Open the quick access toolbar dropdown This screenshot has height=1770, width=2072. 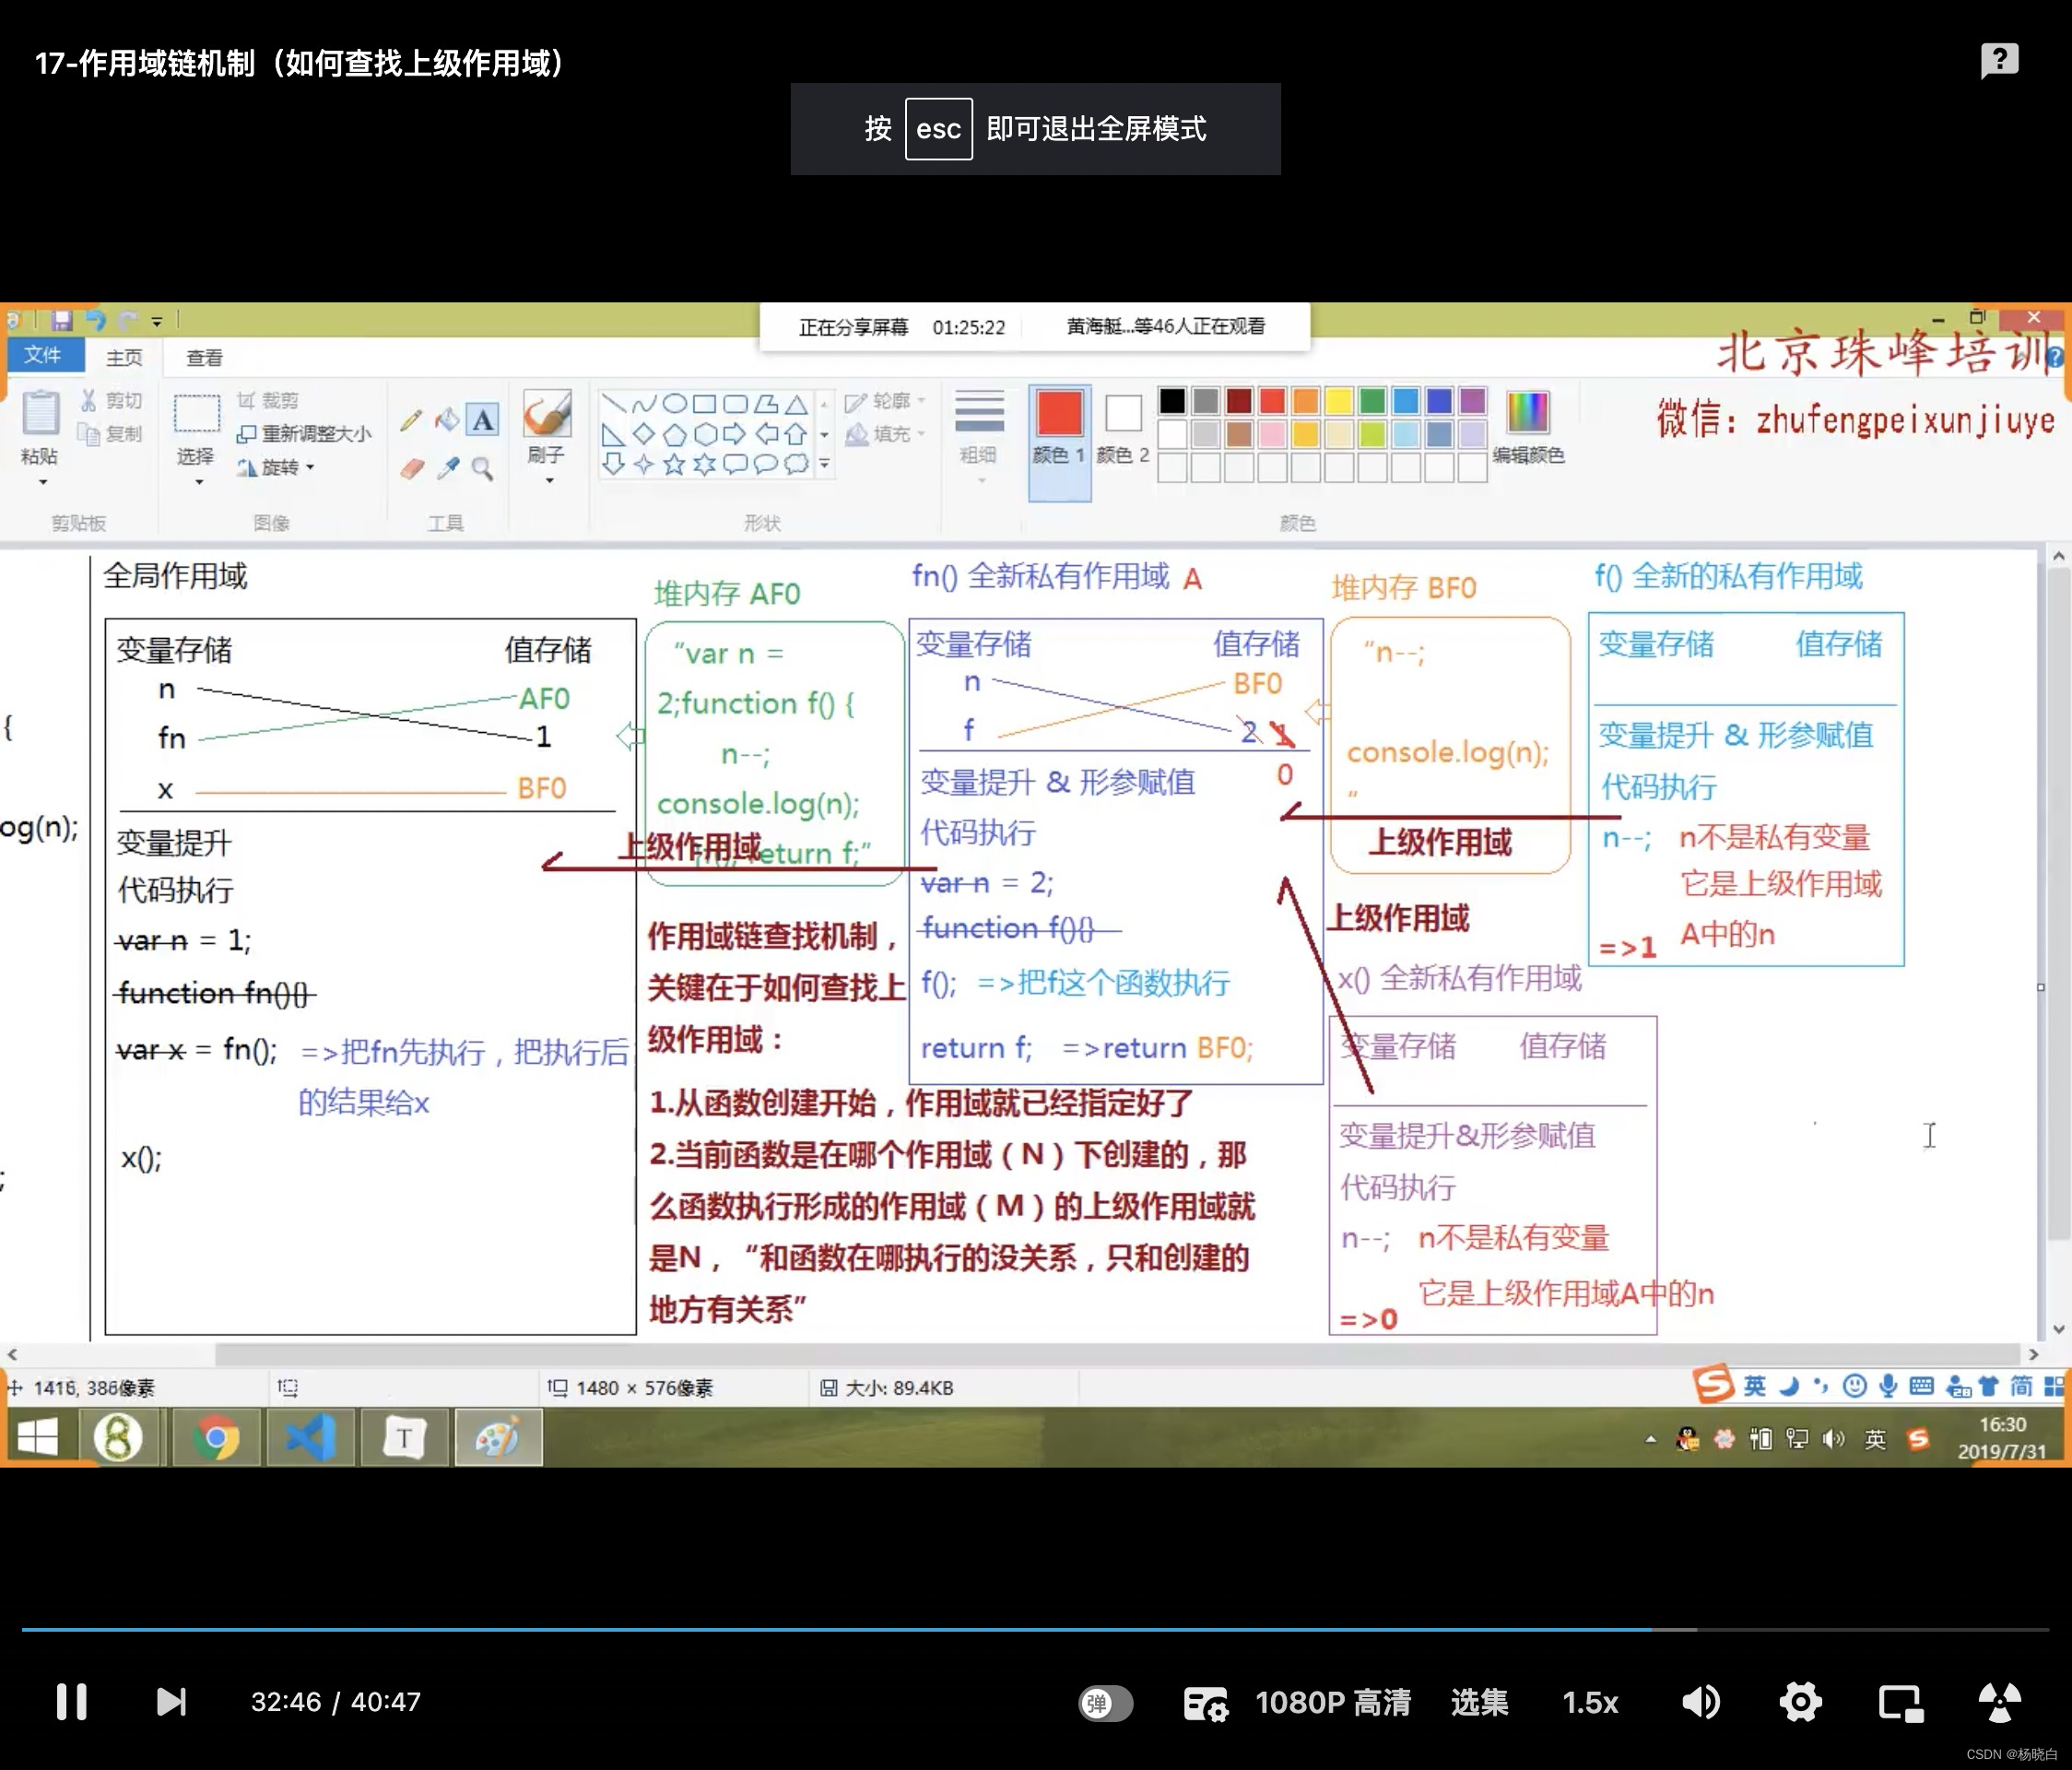(x=157, y=321)
